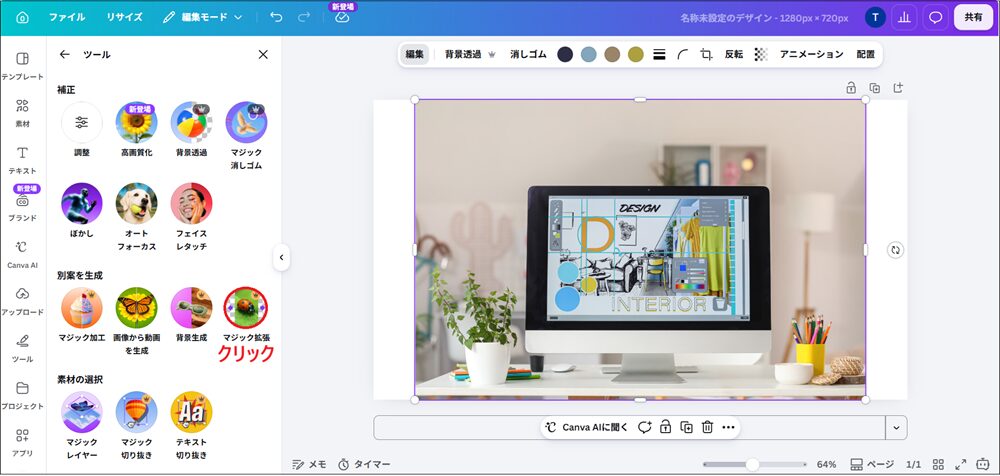Open the テンプレート sidebar tab

[x=22, y=66]
